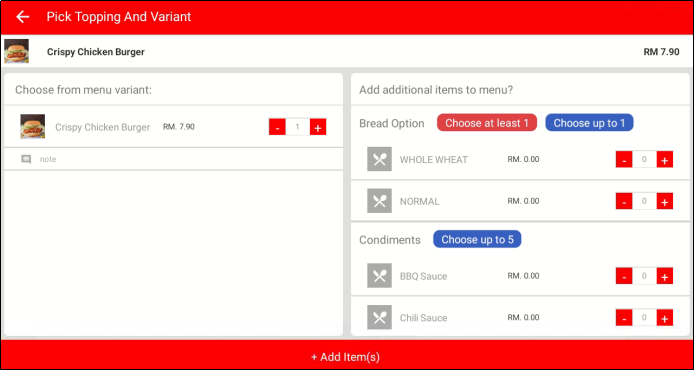This screenshot has height=371, width=695.
Task: Click 'Add additional items to menu?' heading
Action: [436, 90]
